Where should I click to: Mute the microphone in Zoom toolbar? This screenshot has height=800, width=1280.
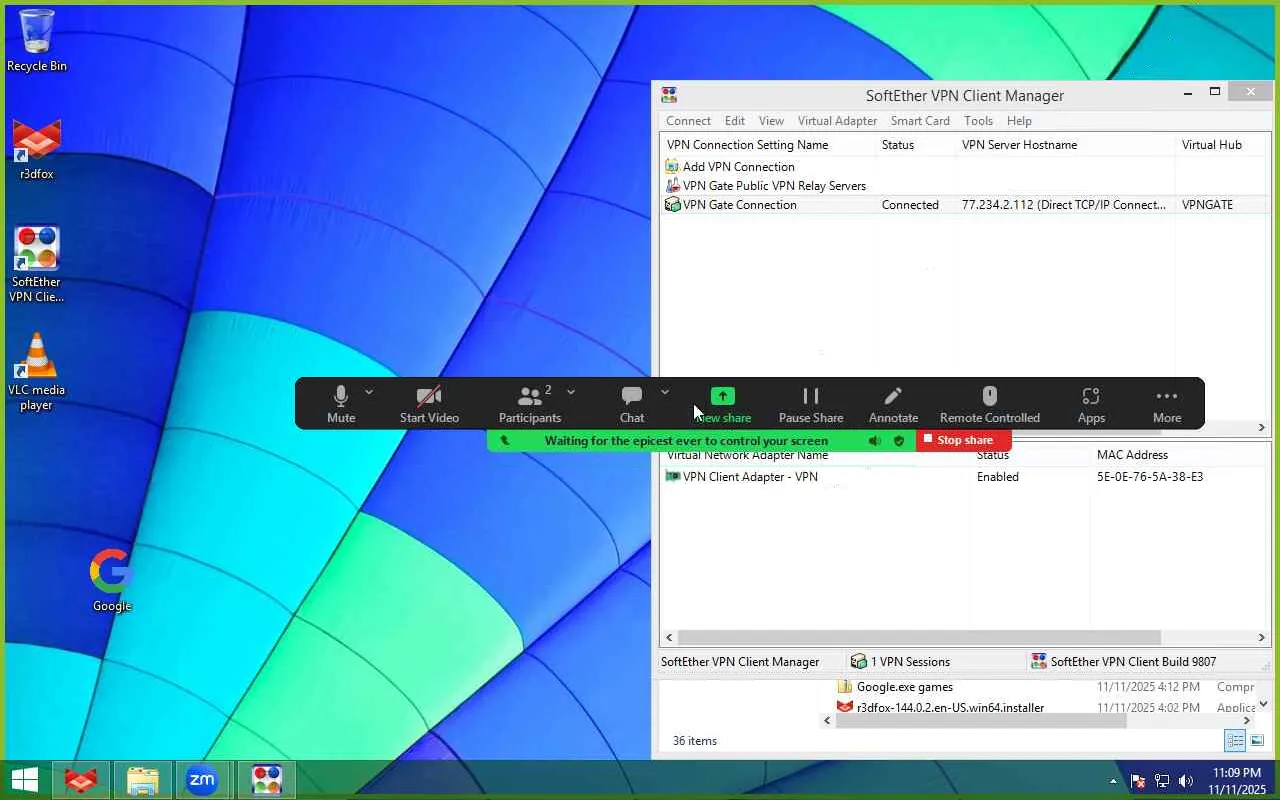(x=341, y=404)
